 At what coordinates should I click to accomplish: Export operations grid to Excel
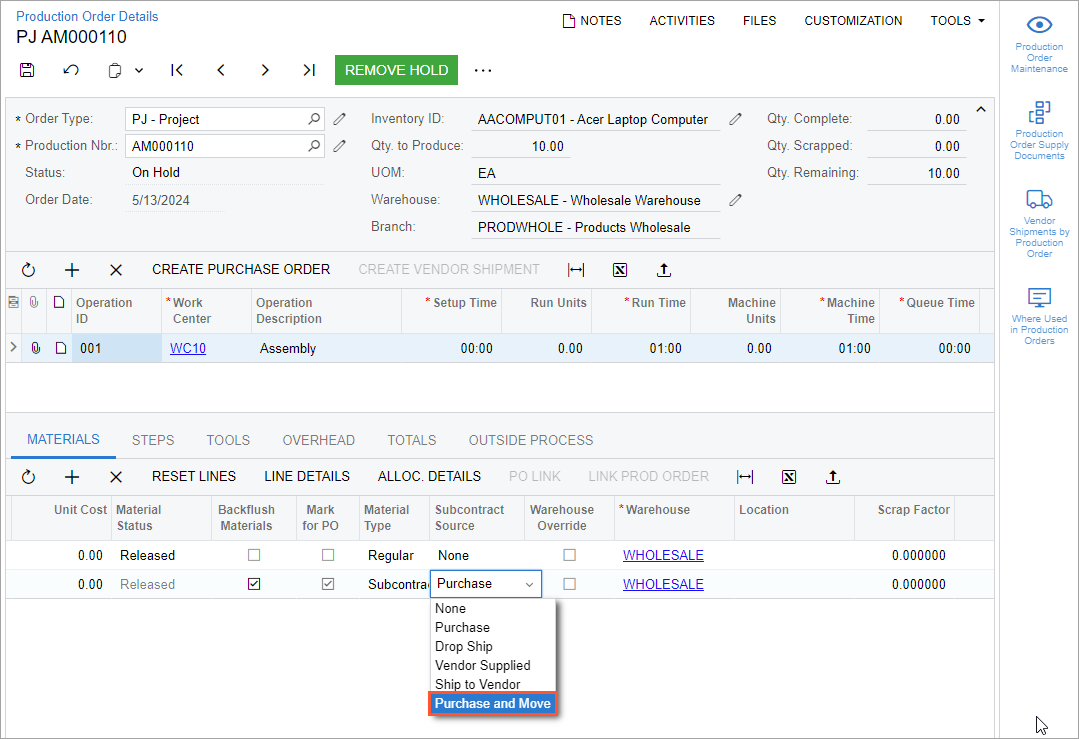pyautogui.click(x=620, y=270)
